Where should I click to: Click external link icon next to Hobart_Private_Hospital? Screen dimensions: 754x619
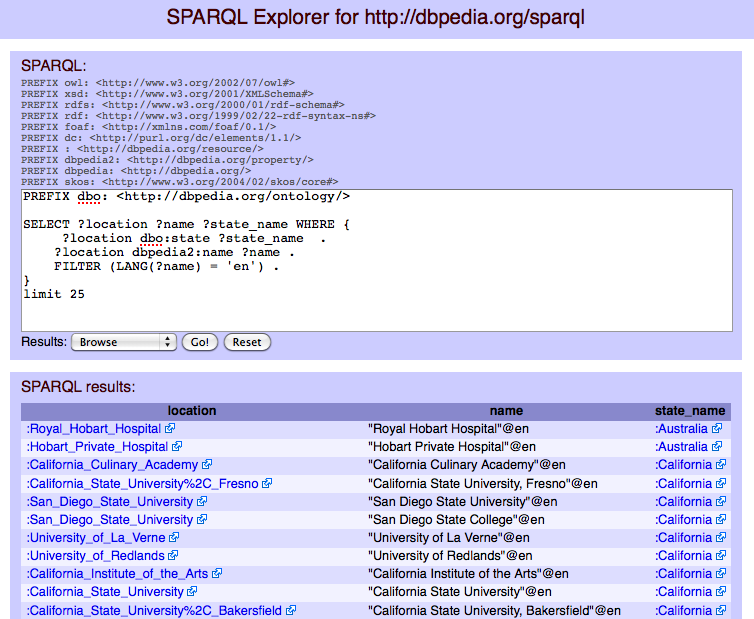point(177,447)
